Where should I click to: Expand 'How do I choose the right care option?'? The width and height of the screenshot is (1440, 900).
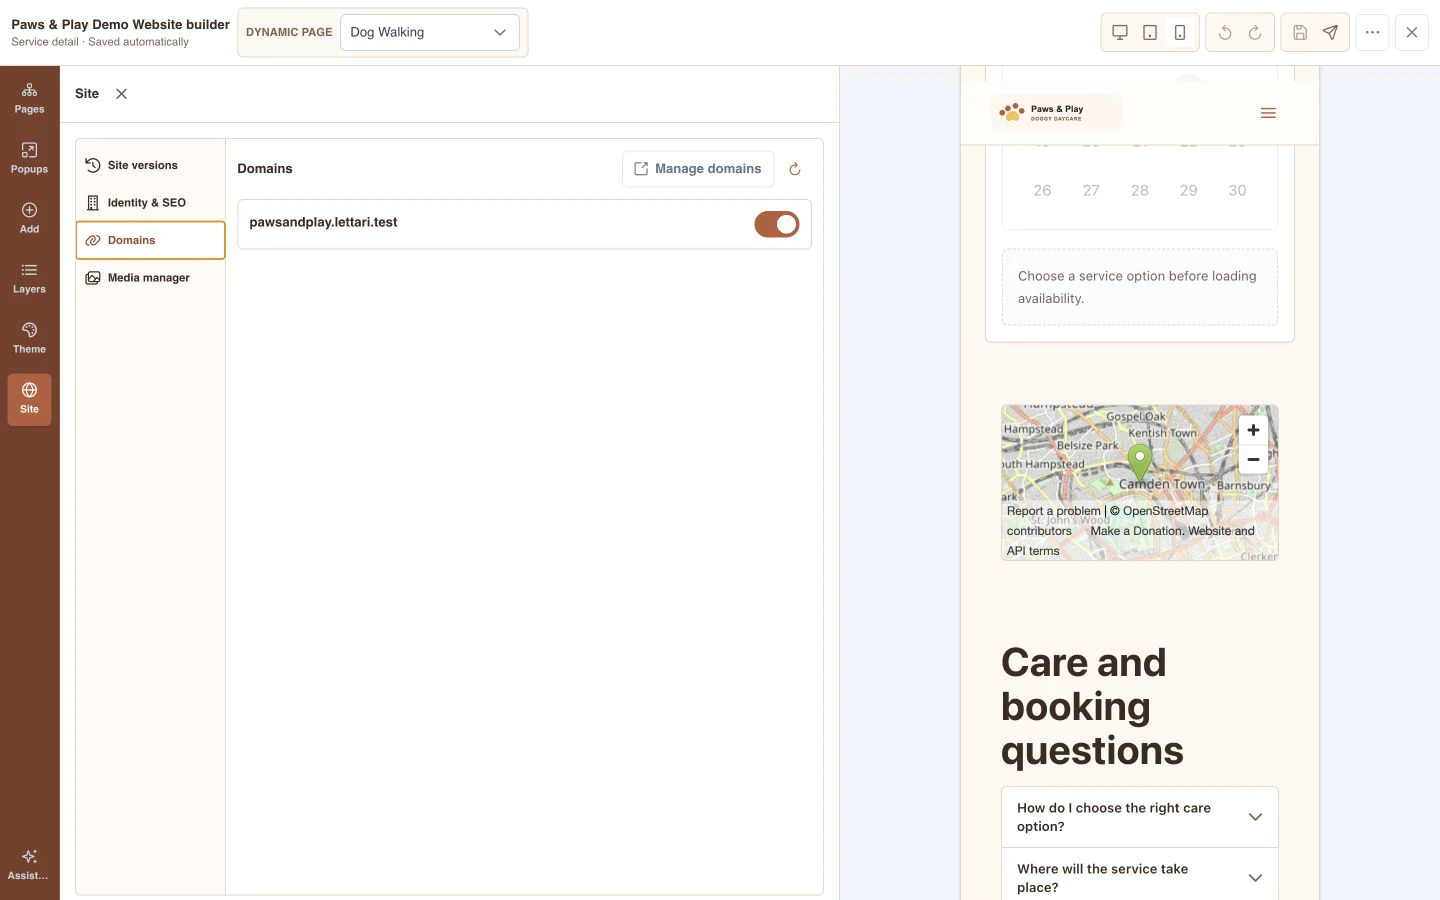pyautogui.click(x=1139, y=817)
